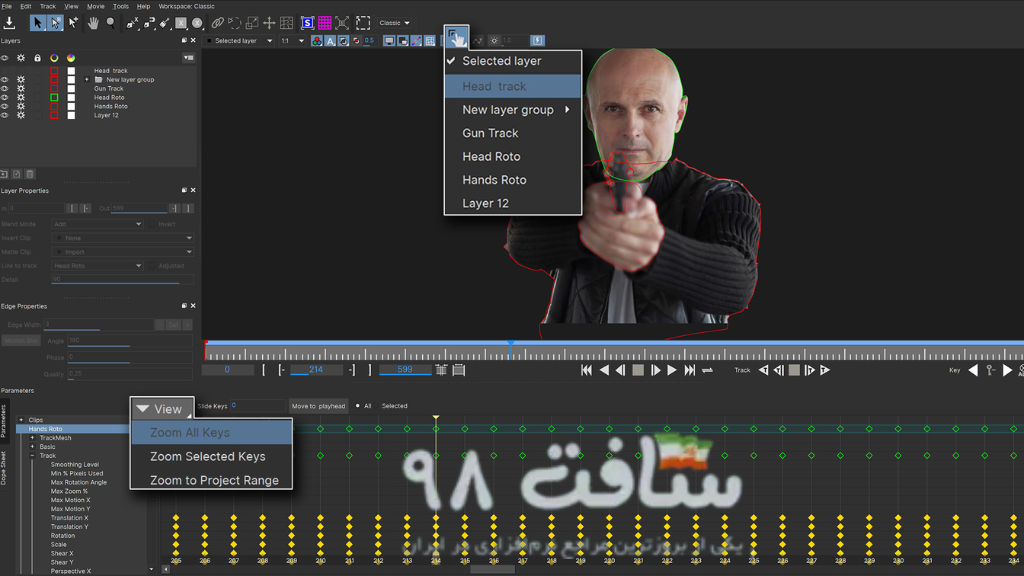Click Track Backwards button
The width and height of the screenshot is (1024, 576).
click(763, 370)
